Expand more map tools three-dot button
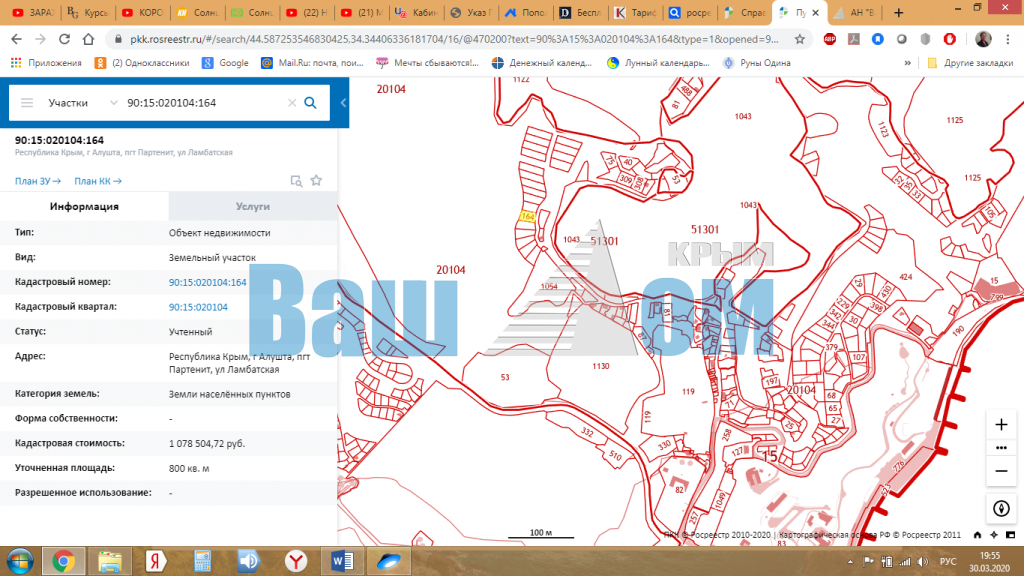 point(1001,447)
